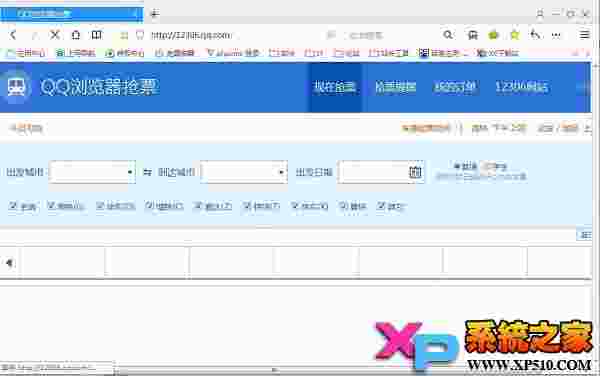Viewport: 600px width, 376px height.
Task: Go back with the browser back arrow
Action: [x=13, y=35]
